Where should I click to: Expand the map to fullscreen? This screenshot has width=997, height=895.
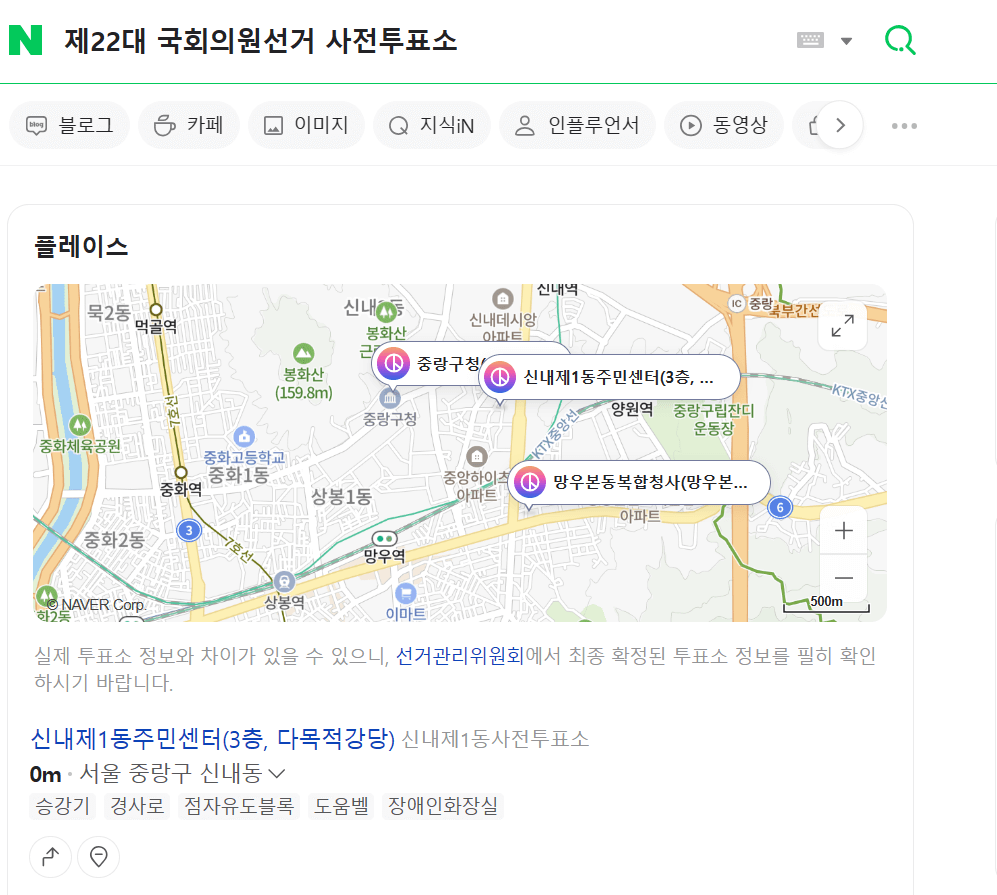[x=842, y=326]
